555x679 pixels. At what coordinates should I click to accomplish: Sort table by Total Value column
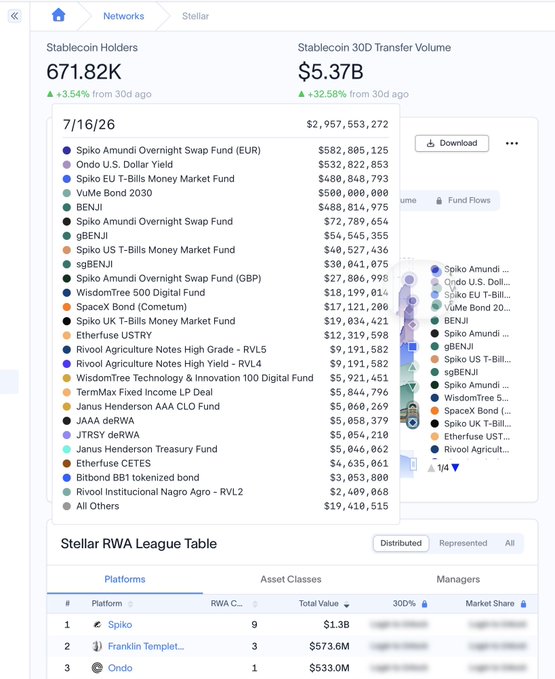click(324, 604)
